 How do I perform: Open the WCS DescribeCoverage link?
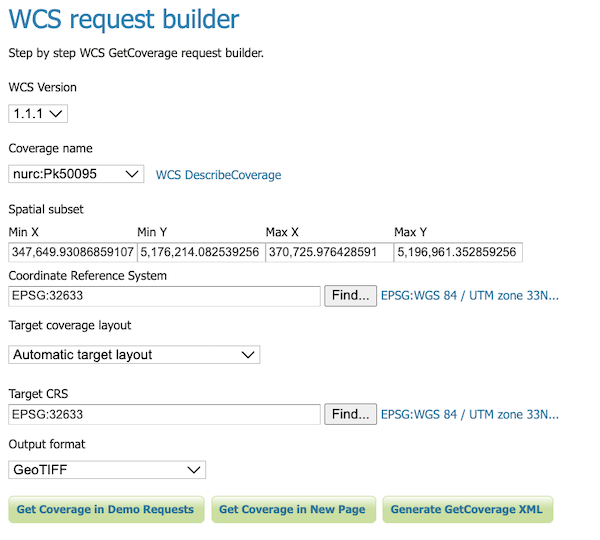click(x=218, y=175)
